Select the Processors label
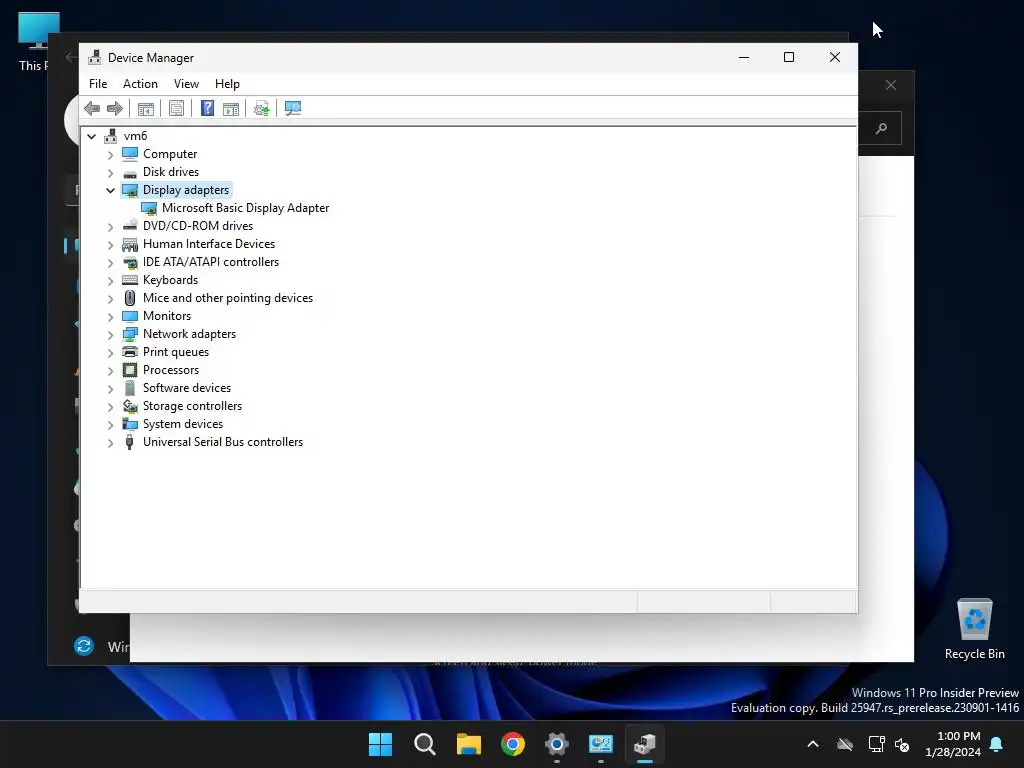Screen dimensions: 1024x768 point(171,370)
